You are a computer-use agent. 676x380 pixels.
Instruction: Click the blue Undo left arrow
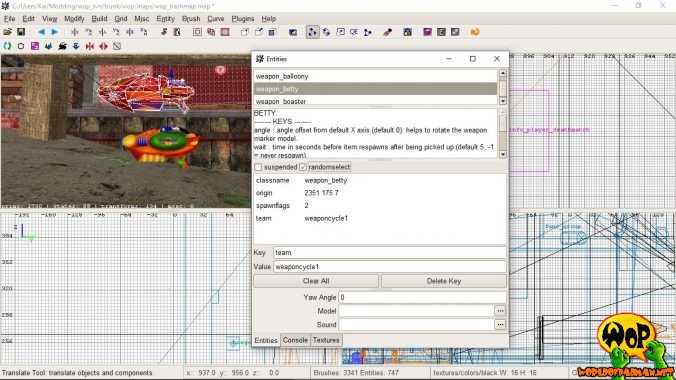pos(41,32)
